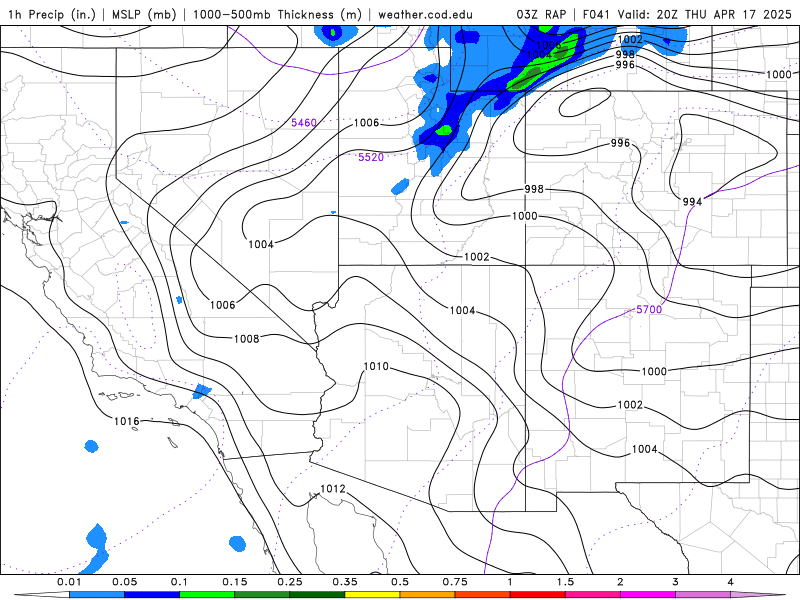Click the bright green 0.1–0.15 legend swatch

[x=207, y=595]
